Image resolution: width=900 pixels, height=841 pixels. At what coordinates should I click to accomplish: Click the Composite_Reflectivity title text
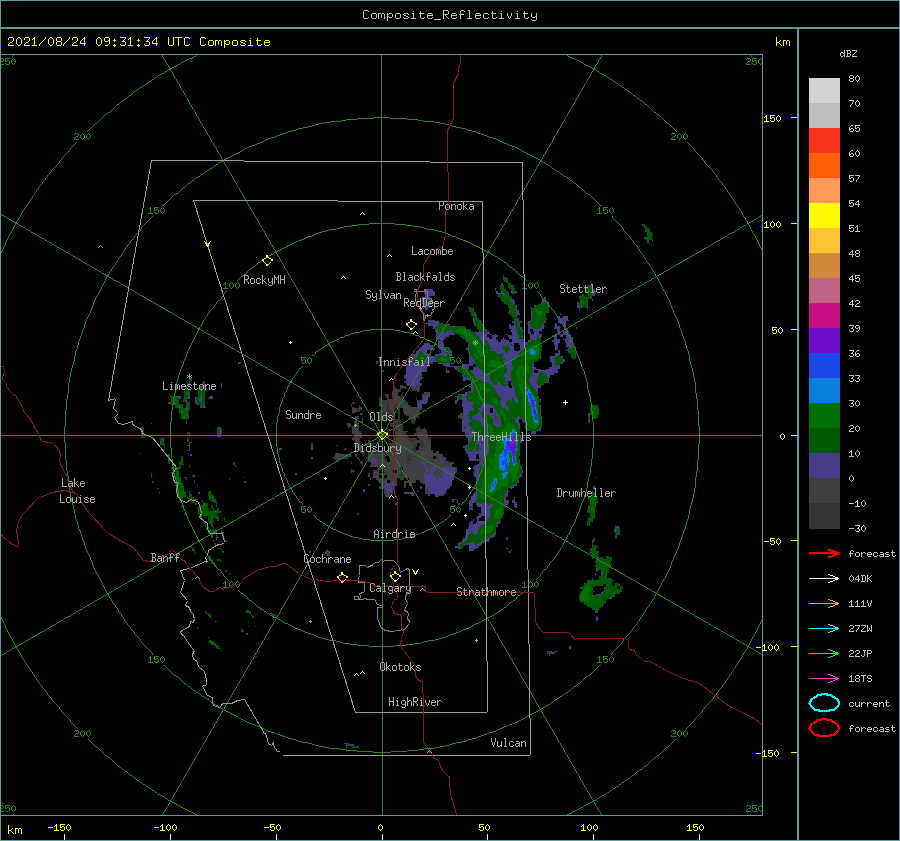pyautogui.click(x=449, y=15)
